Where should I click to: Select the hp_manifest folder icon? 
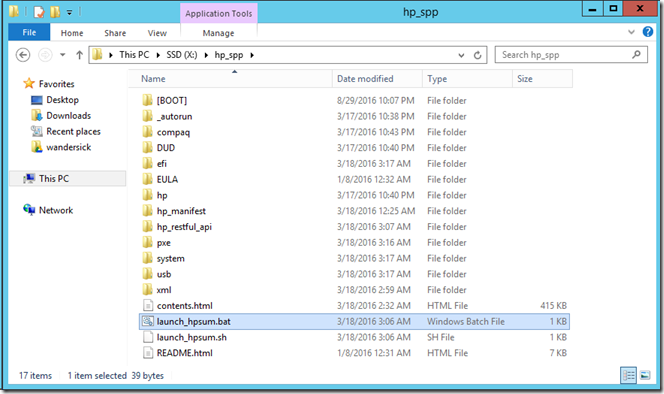pyautogui.click(x=147, y=211)
